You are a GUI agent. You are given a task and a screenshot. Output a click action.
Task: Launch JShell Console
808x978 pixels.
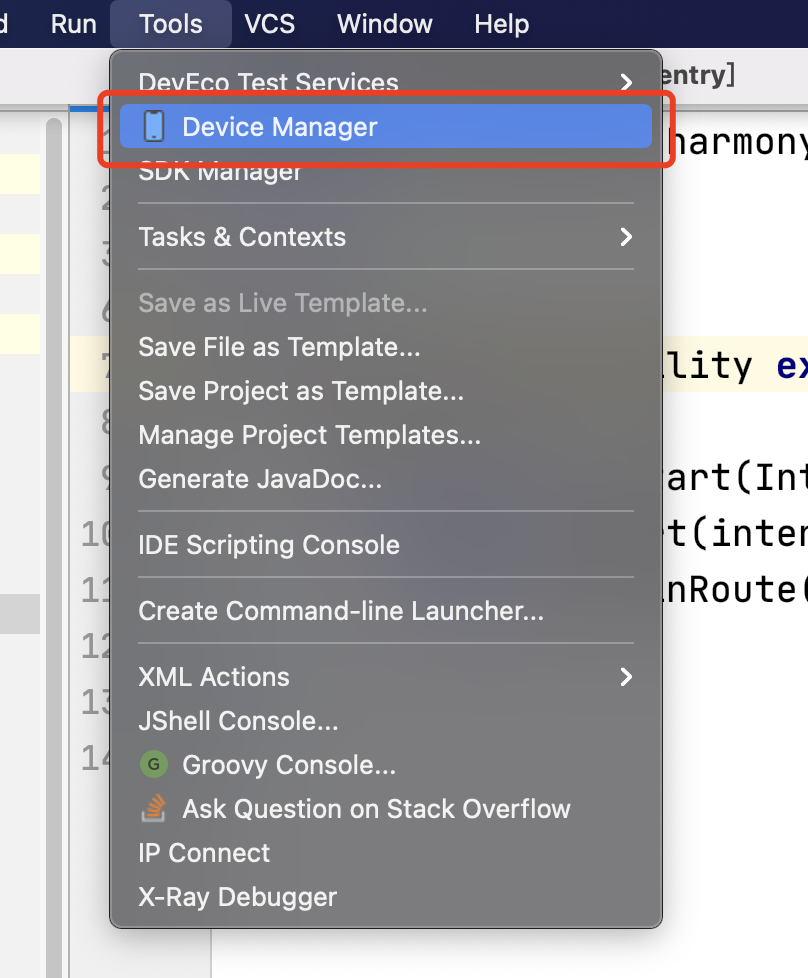click(x=240, y=721)
